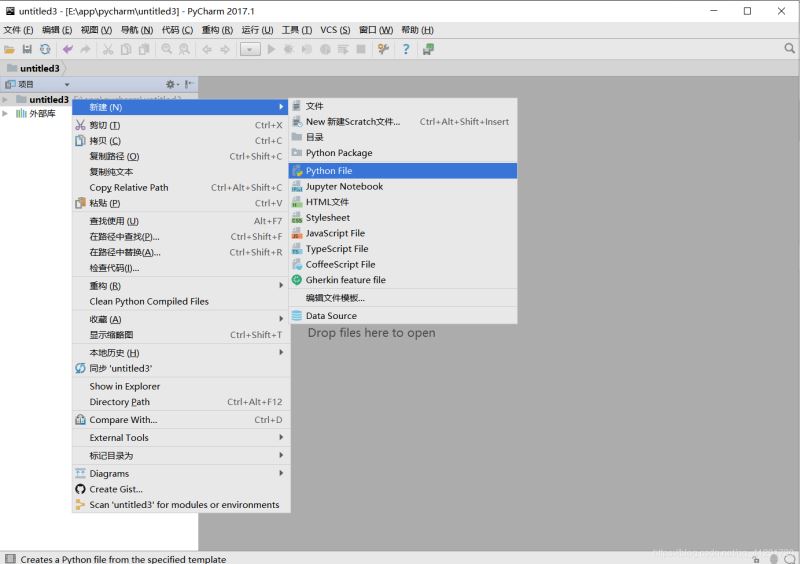Select Copy Relative Path menu entry
This screenshot has height=564, width=800.
point(181,188)
